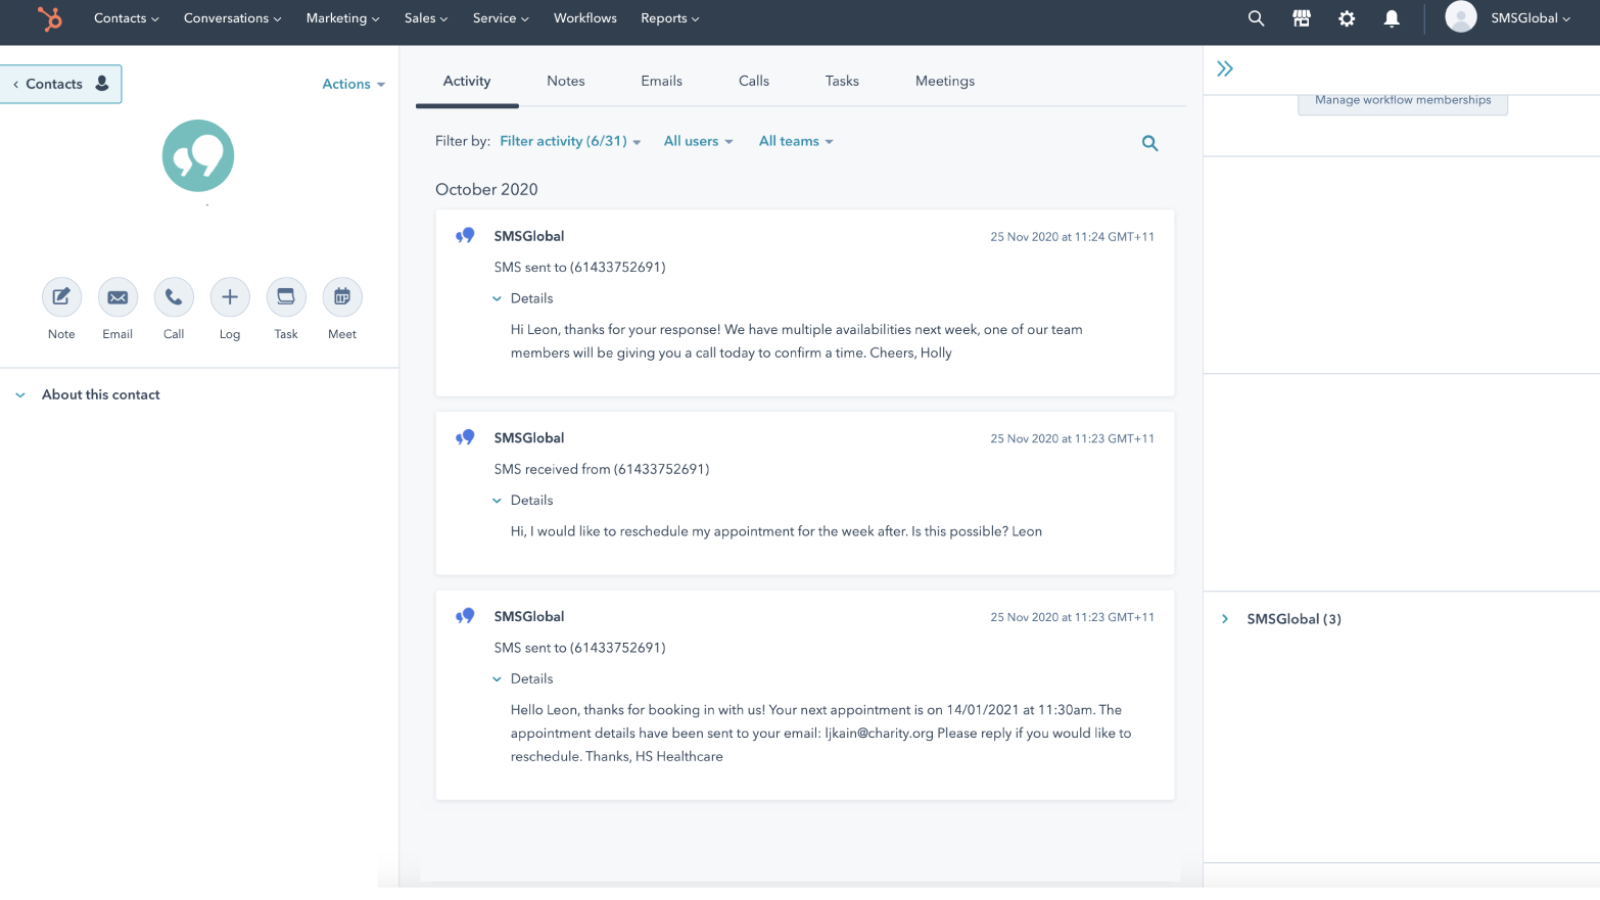Screen dimensions: 1600x900
Task: Open the Marketing menu
Action: pyautogui.click(x=341, y=18)
